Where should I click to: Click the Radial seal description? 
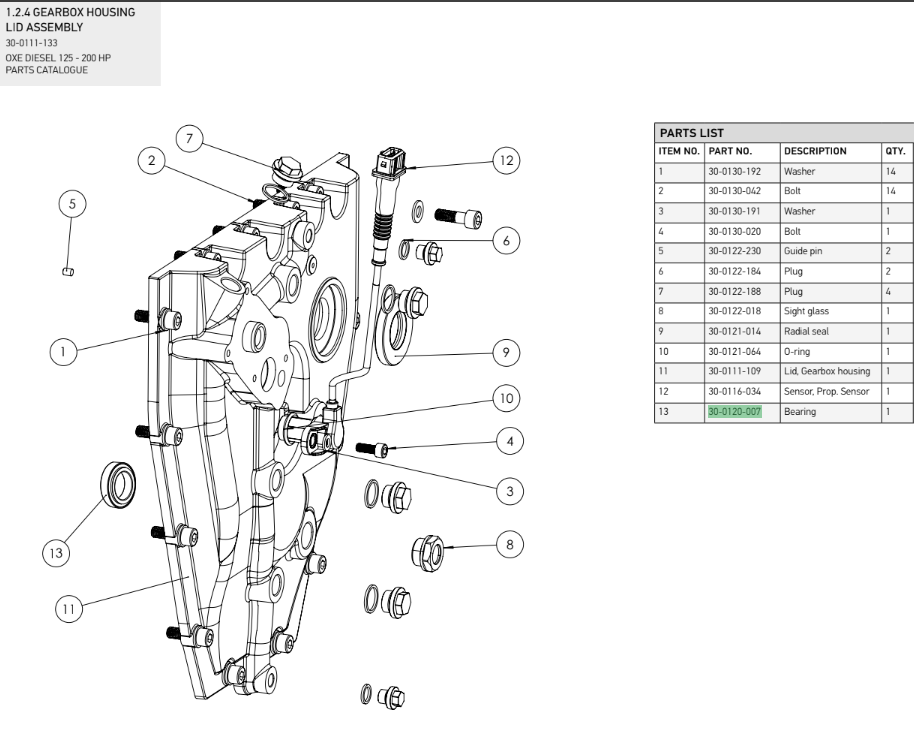[806, 331]
